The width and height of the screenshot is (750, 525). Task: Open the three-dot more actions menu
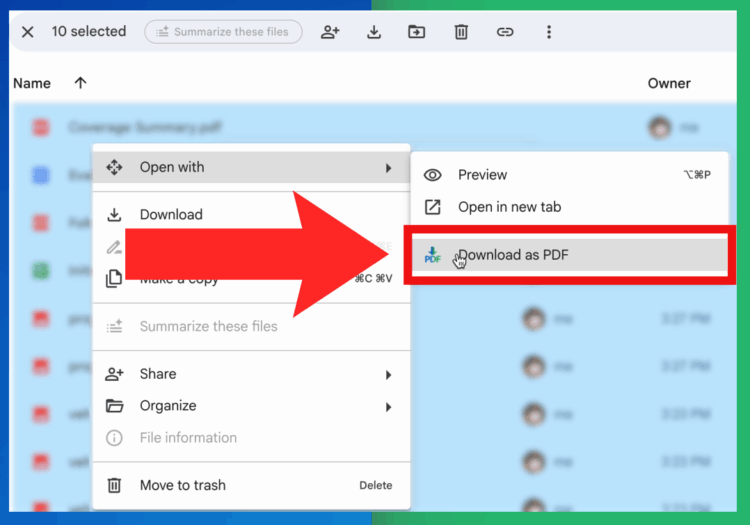(549, 32)
